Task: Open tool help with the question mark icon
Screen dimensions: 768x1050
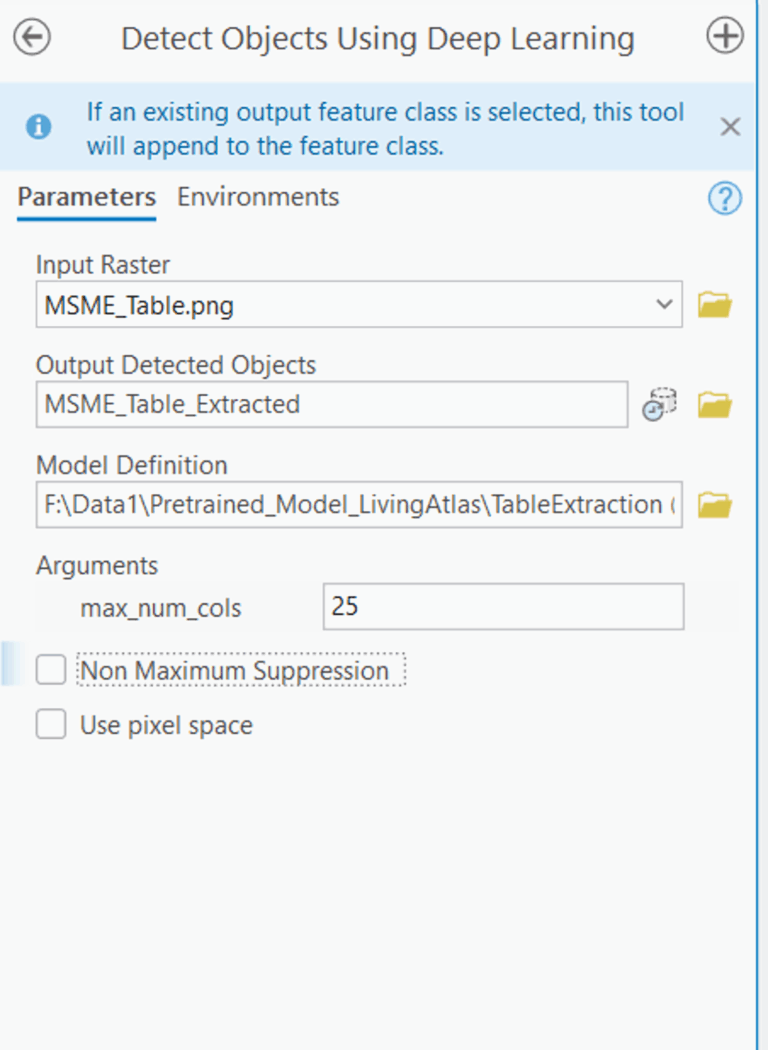Action: [x=724, y=198]
